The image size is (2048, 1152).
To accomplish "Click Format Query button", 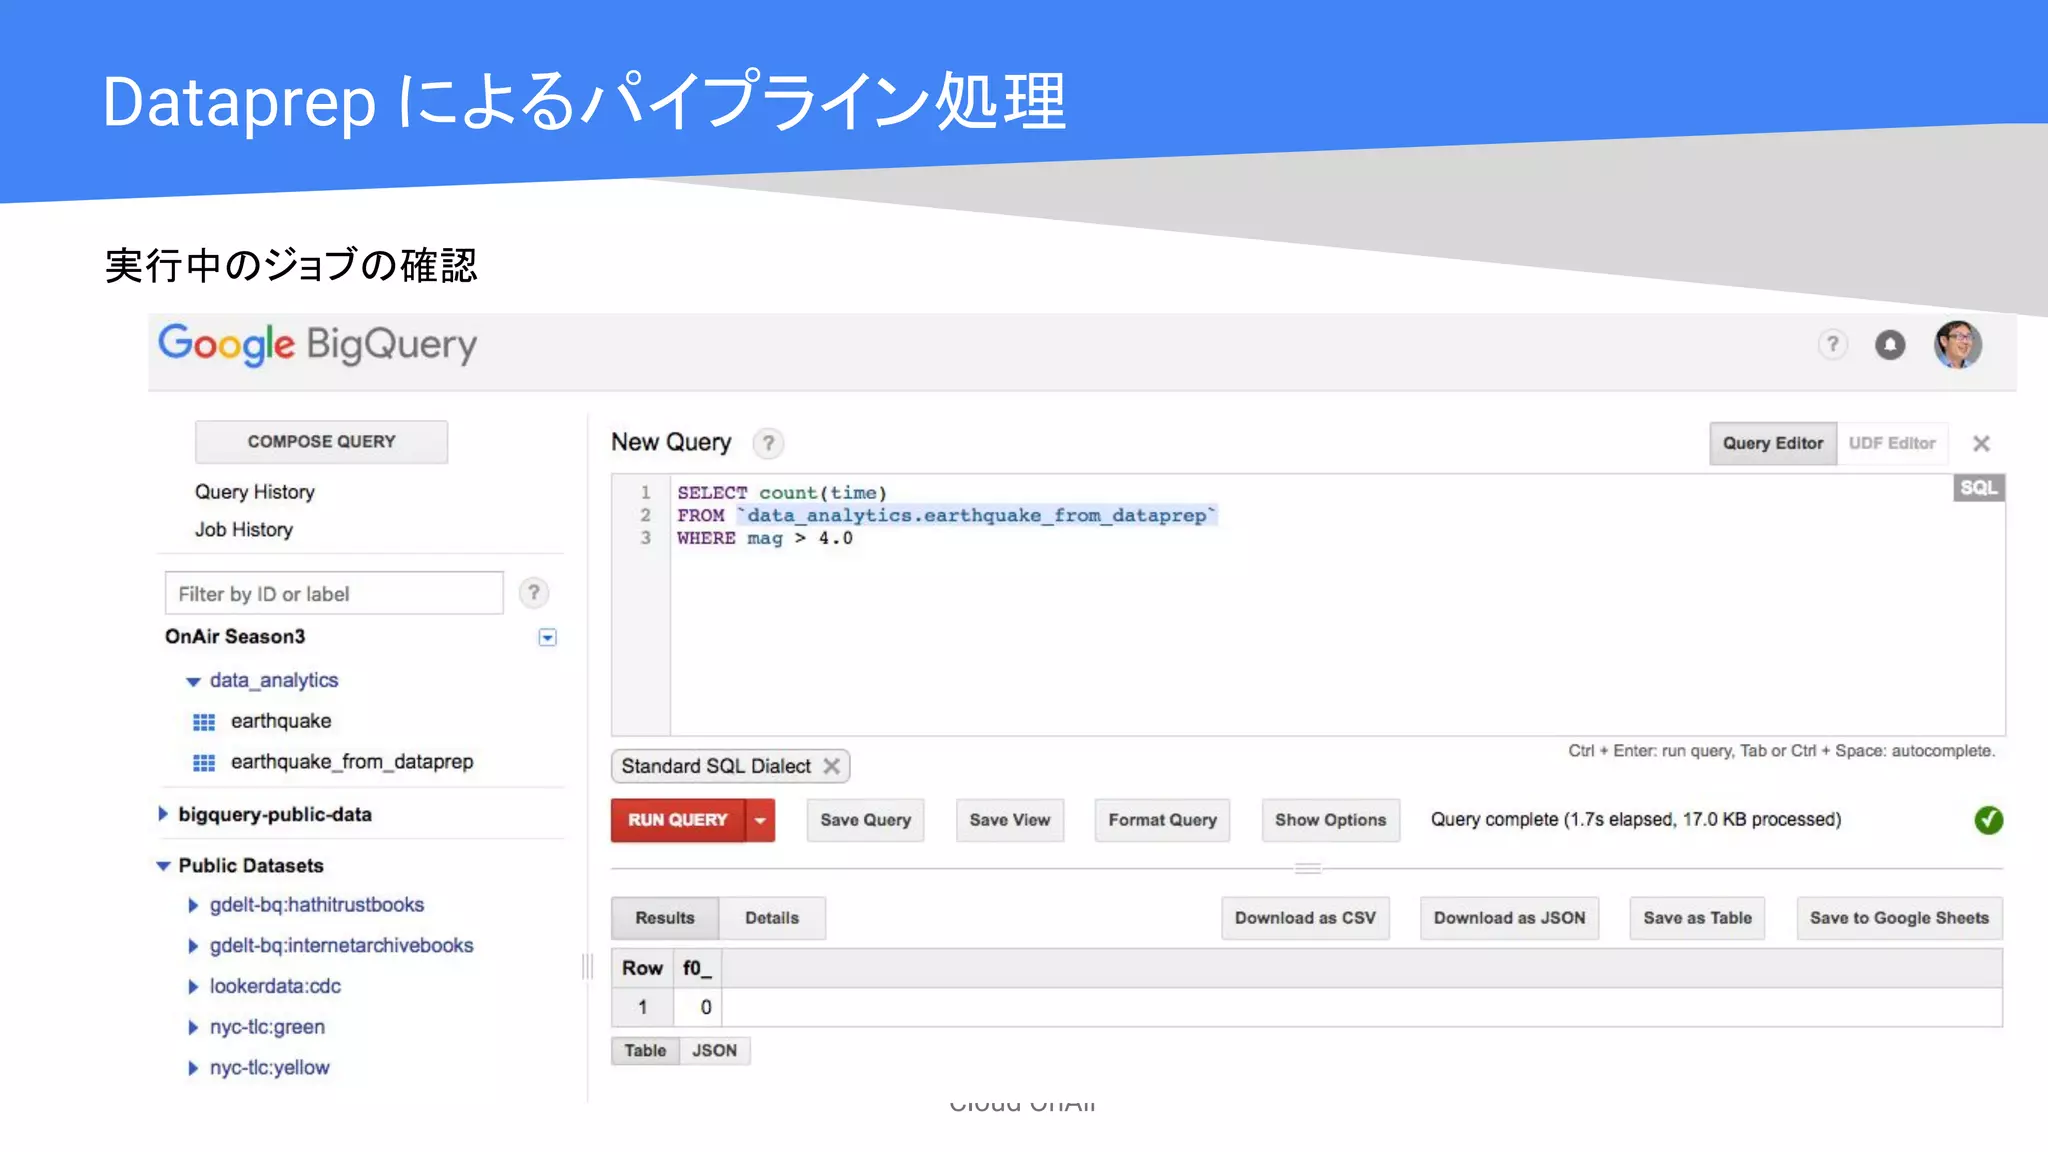I will pos(1162,820).
